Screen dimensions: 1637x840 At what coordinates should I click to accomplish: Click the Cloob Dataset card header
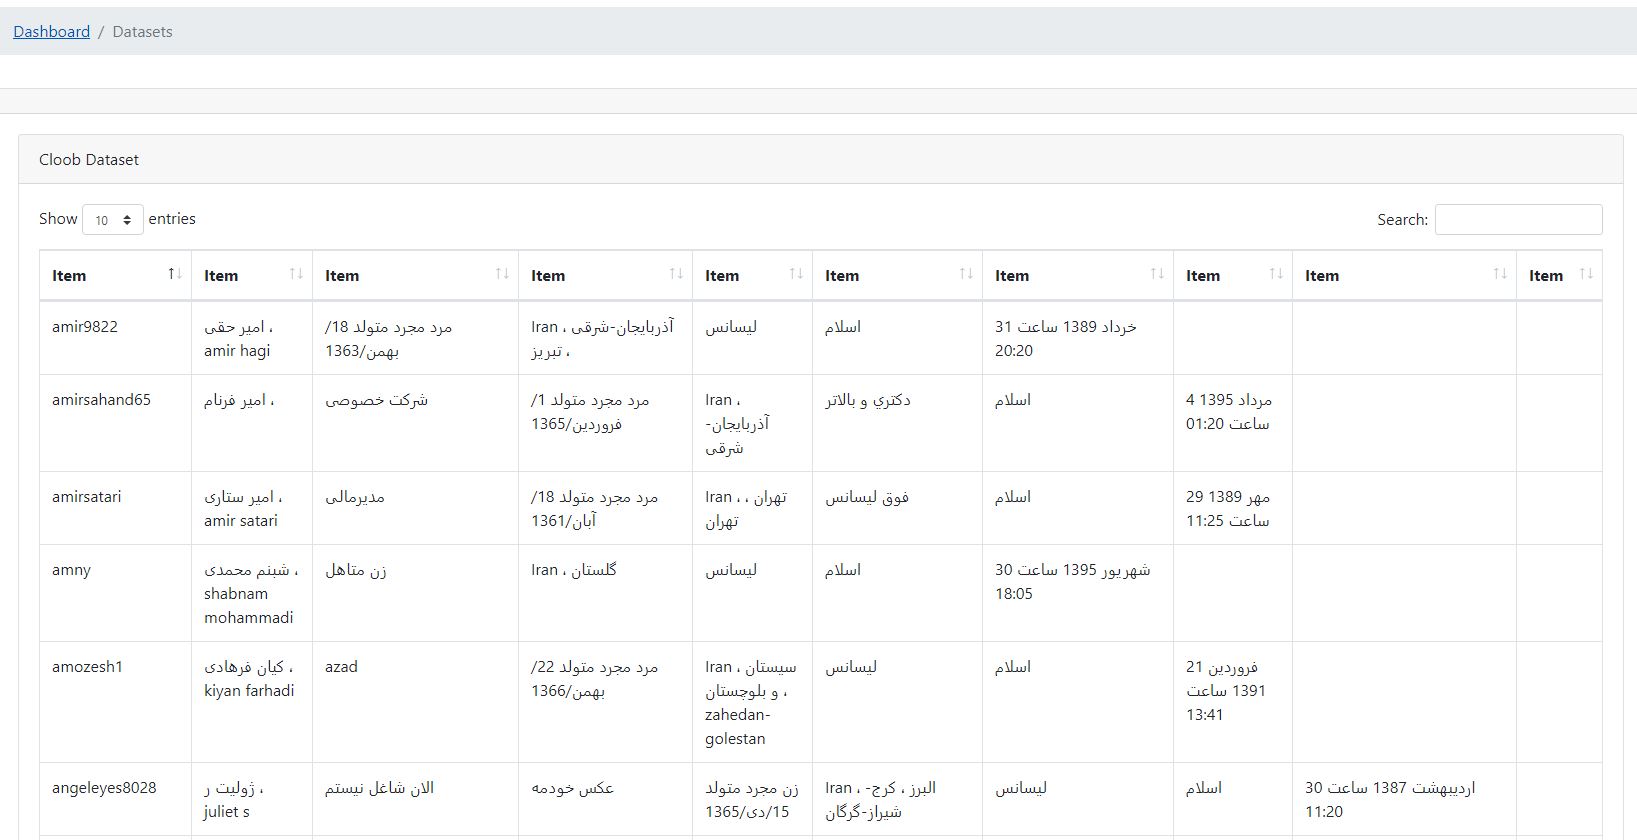coord(820,159)
